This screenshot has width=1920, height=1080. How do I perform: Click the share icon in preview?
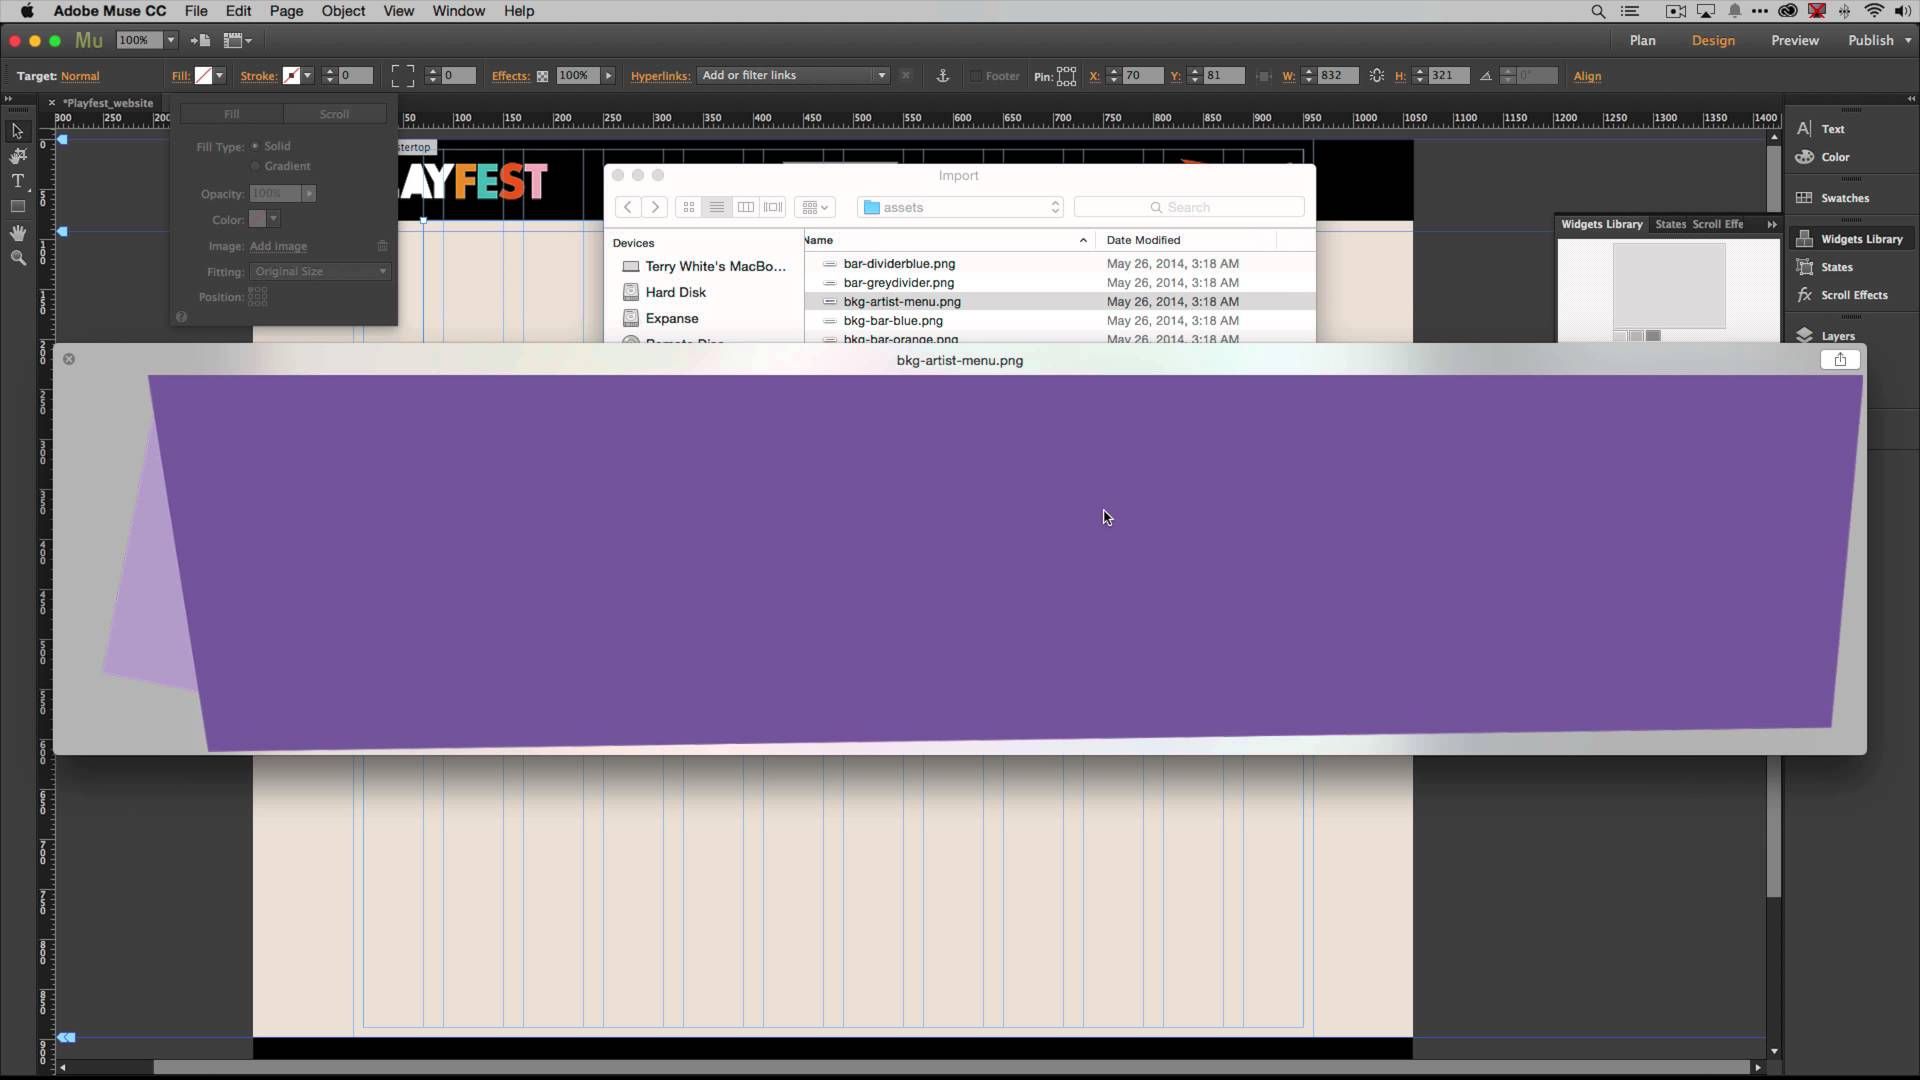(1839, 360)
